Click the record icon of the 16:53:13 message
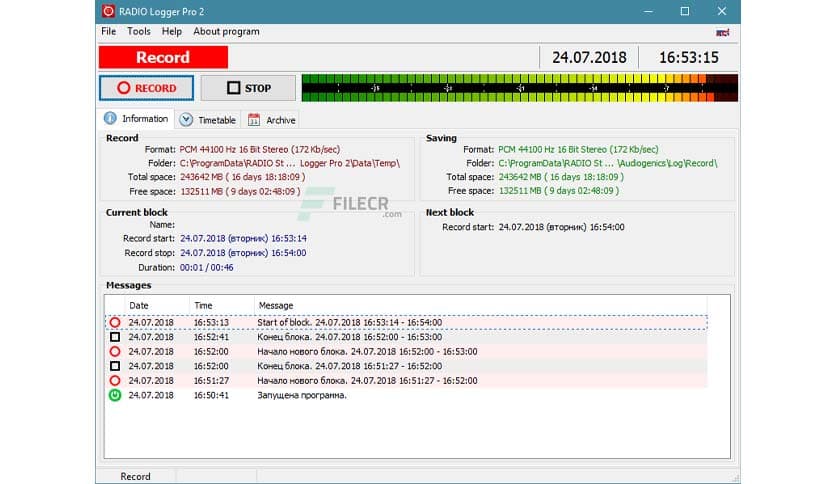This screenshot has height=484, width=836. [x=115, y=322]
